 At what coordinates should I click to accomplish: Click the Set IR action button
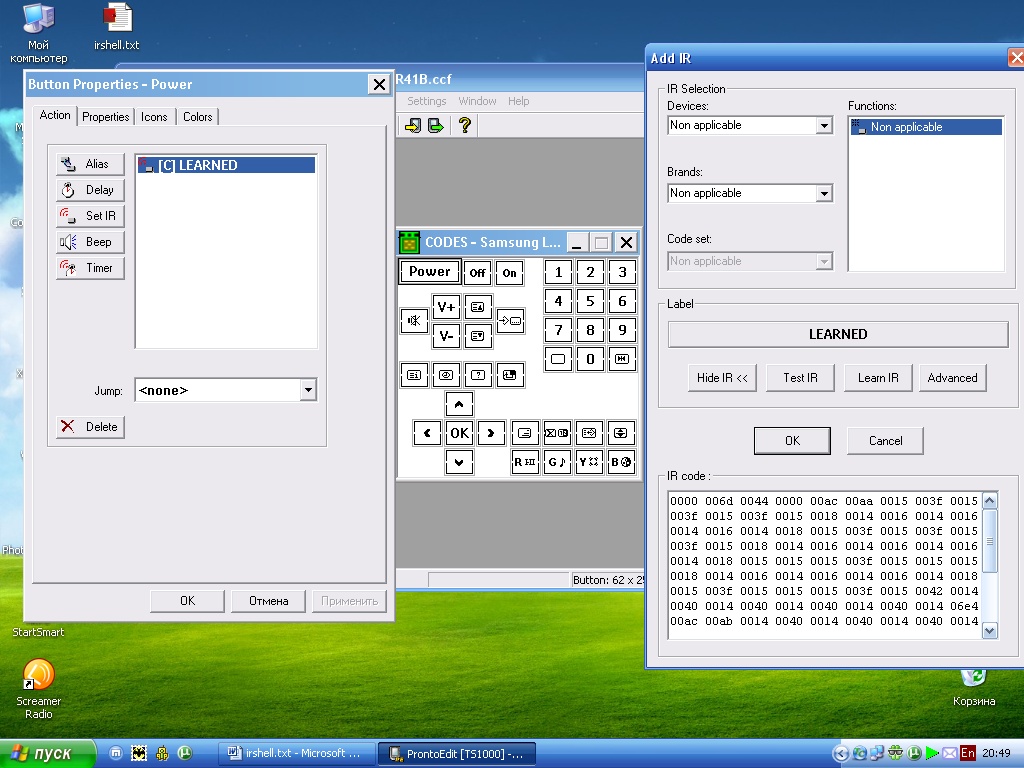(90, 216)
